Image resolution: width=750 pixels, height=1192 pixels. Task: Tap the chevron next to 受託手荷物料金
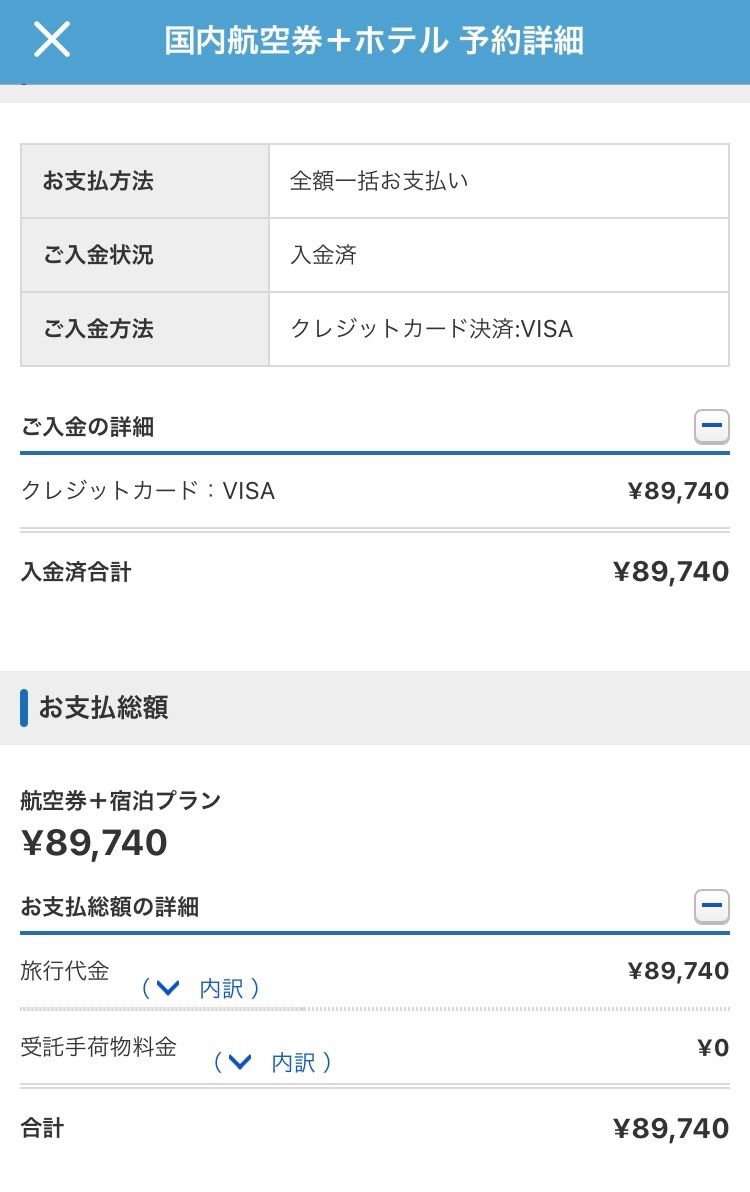tap(239, 1062)
